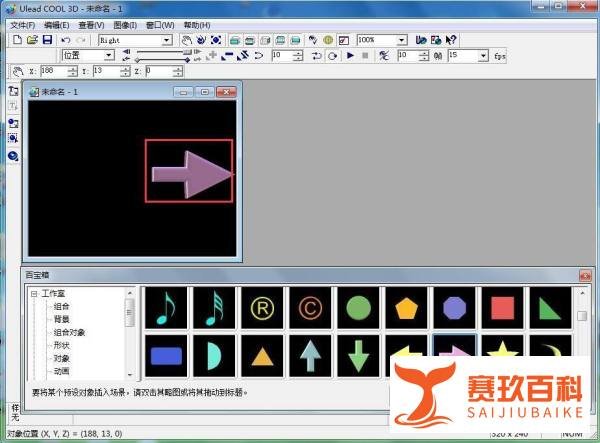Select the Rotate object tool
This screenshot has width=600, height=443.
(201, 40)
